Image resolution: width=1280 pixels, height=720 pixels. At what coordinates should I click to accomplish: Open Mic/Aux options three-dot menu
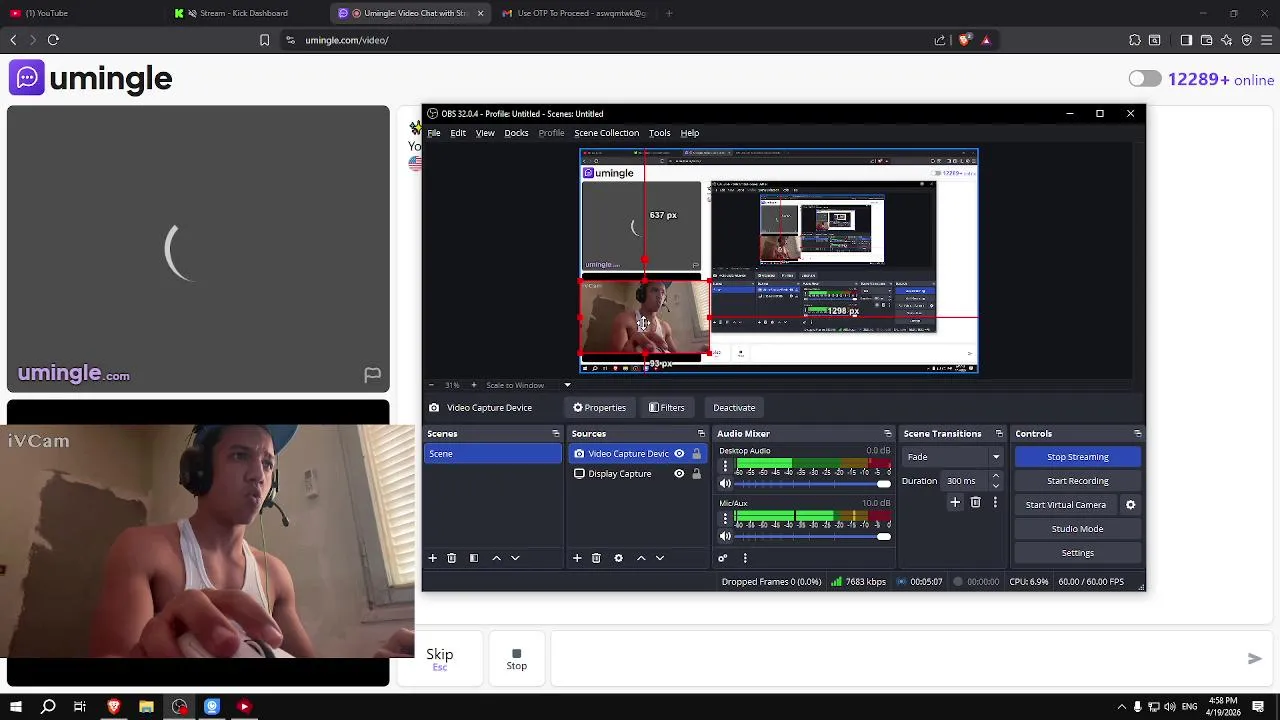tap(725, 519)
